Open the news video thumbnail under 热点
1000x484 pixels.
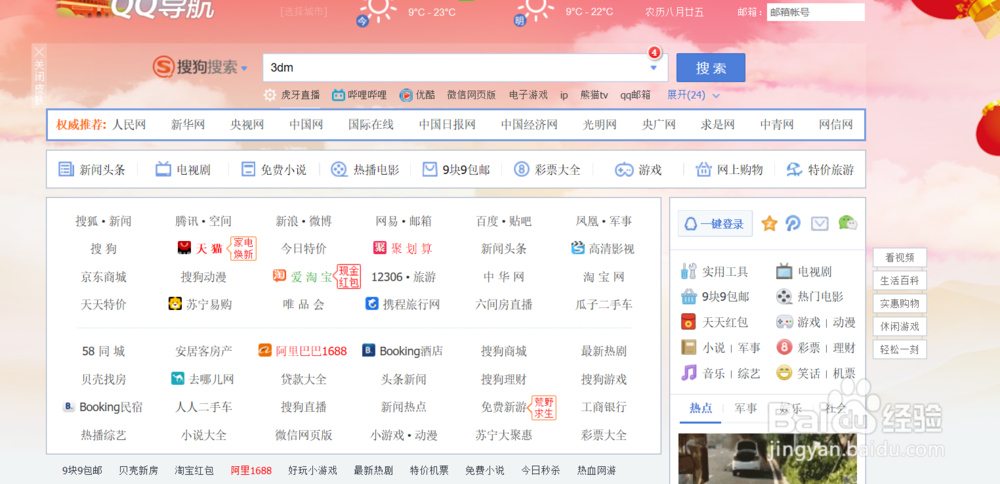tap(767, 458)
